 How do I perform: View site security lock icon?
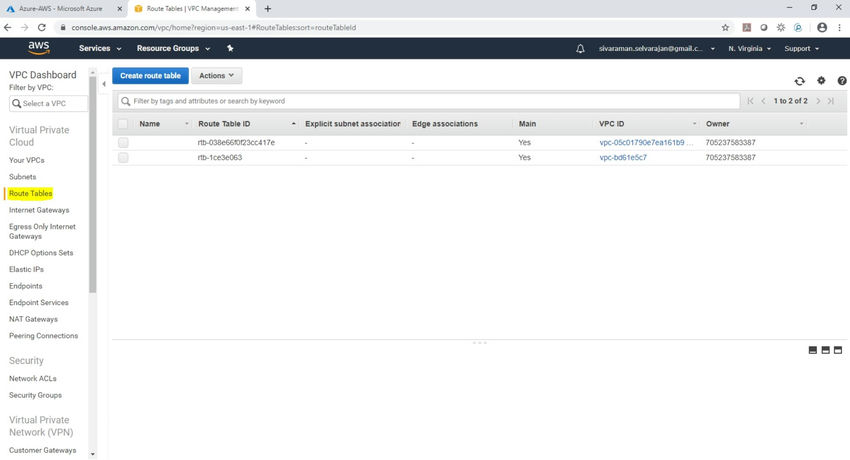[63, 28]
